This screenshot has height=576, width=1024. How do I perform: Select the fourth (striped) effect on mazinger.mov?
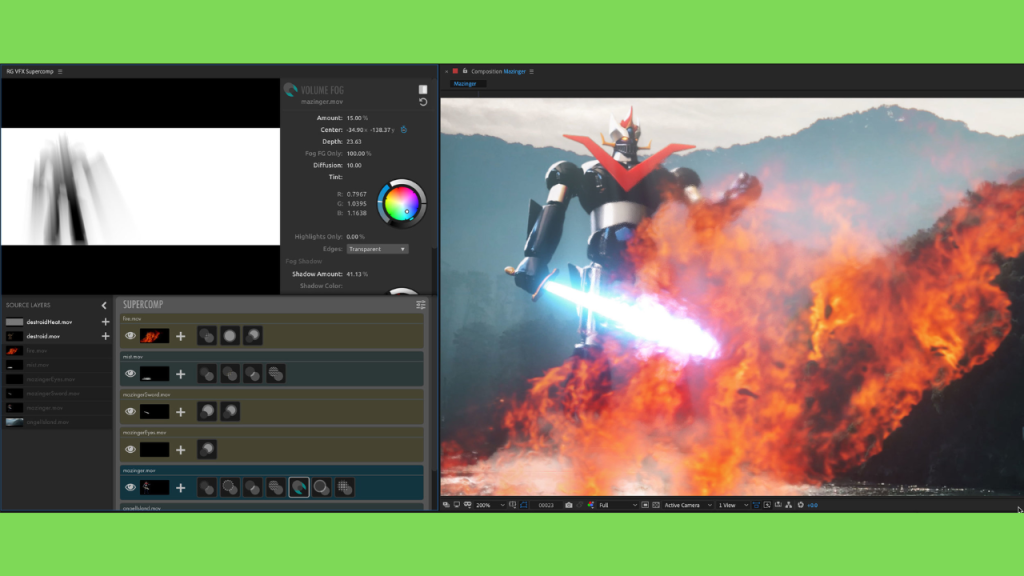pos(276,487)
